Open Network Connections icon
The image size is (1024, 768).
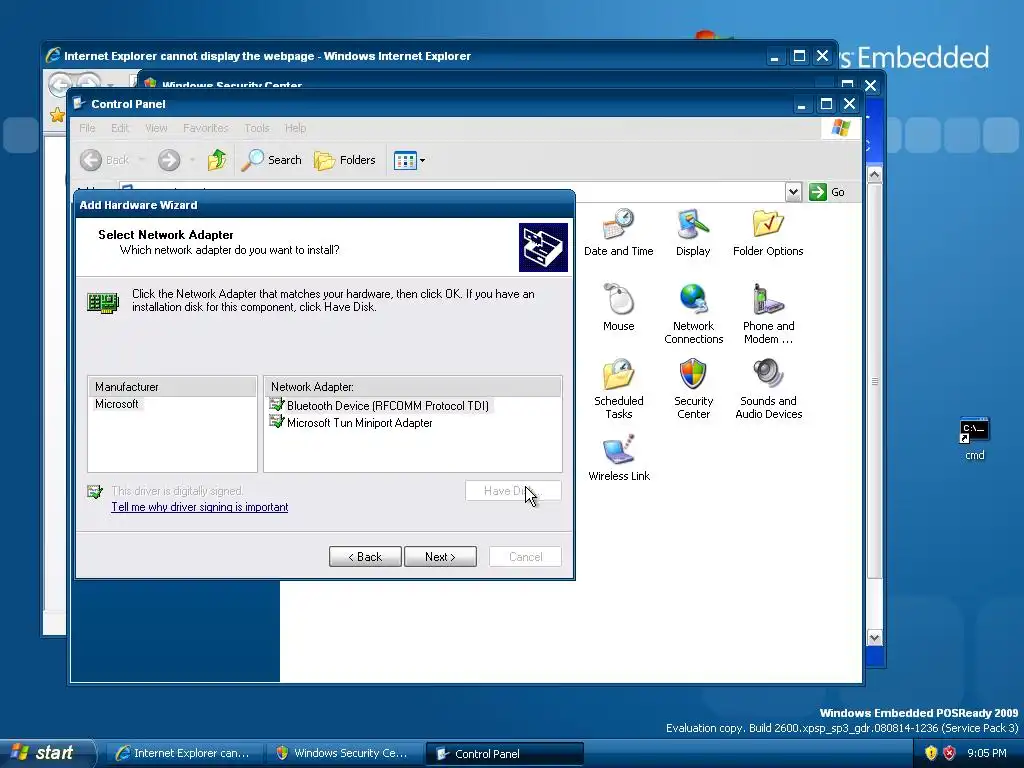coord(694,313)
